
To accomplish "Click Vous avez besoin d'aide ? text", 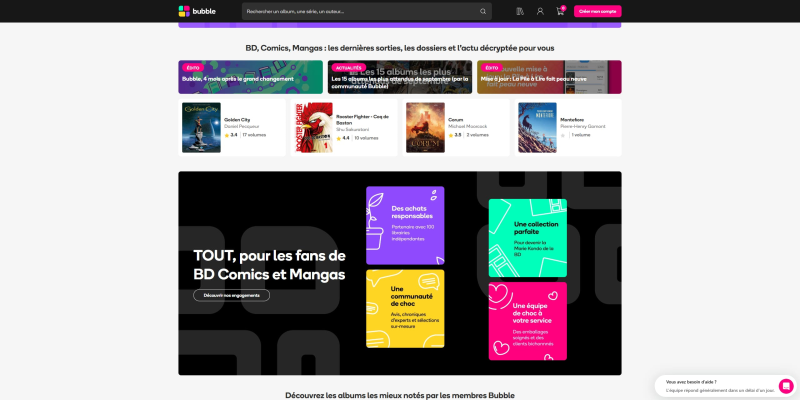I will pos(691,382).
